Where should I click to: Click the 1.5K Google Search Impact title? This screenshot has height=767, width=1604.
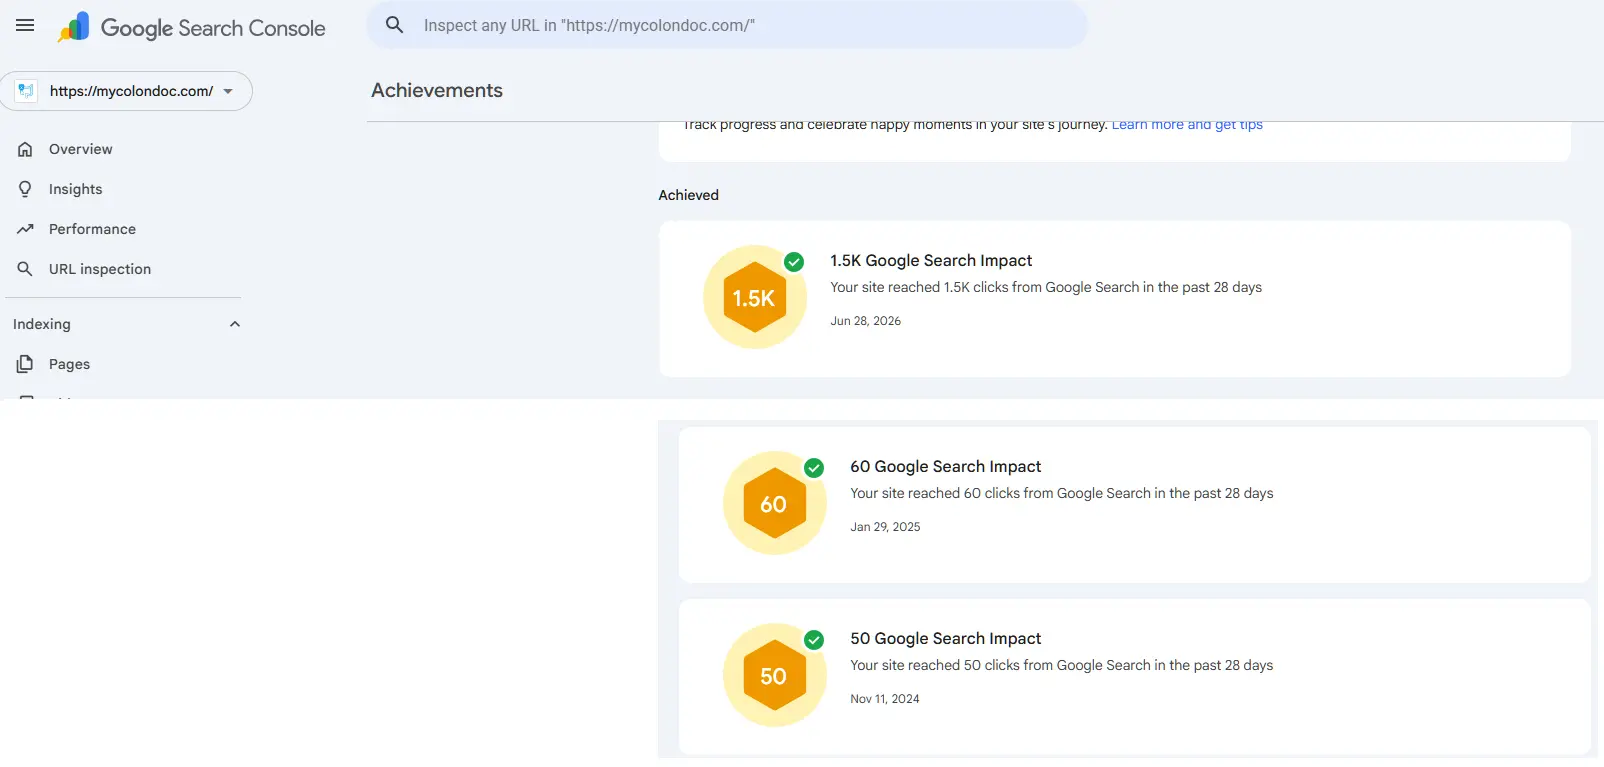click(x=931, y=260)
